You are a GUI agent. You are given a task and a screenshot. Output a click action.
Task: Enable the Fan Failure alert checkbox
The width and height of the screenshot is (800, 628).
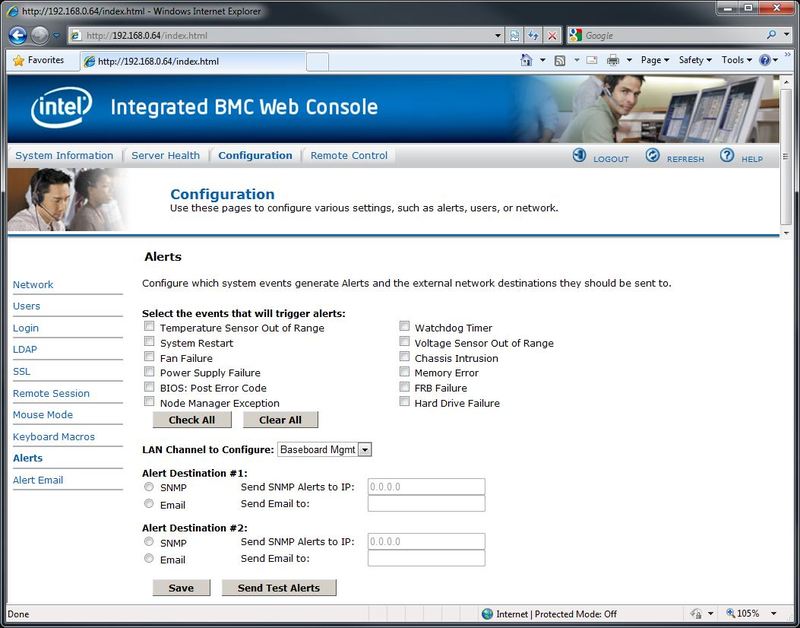click(x=149, y=357)
